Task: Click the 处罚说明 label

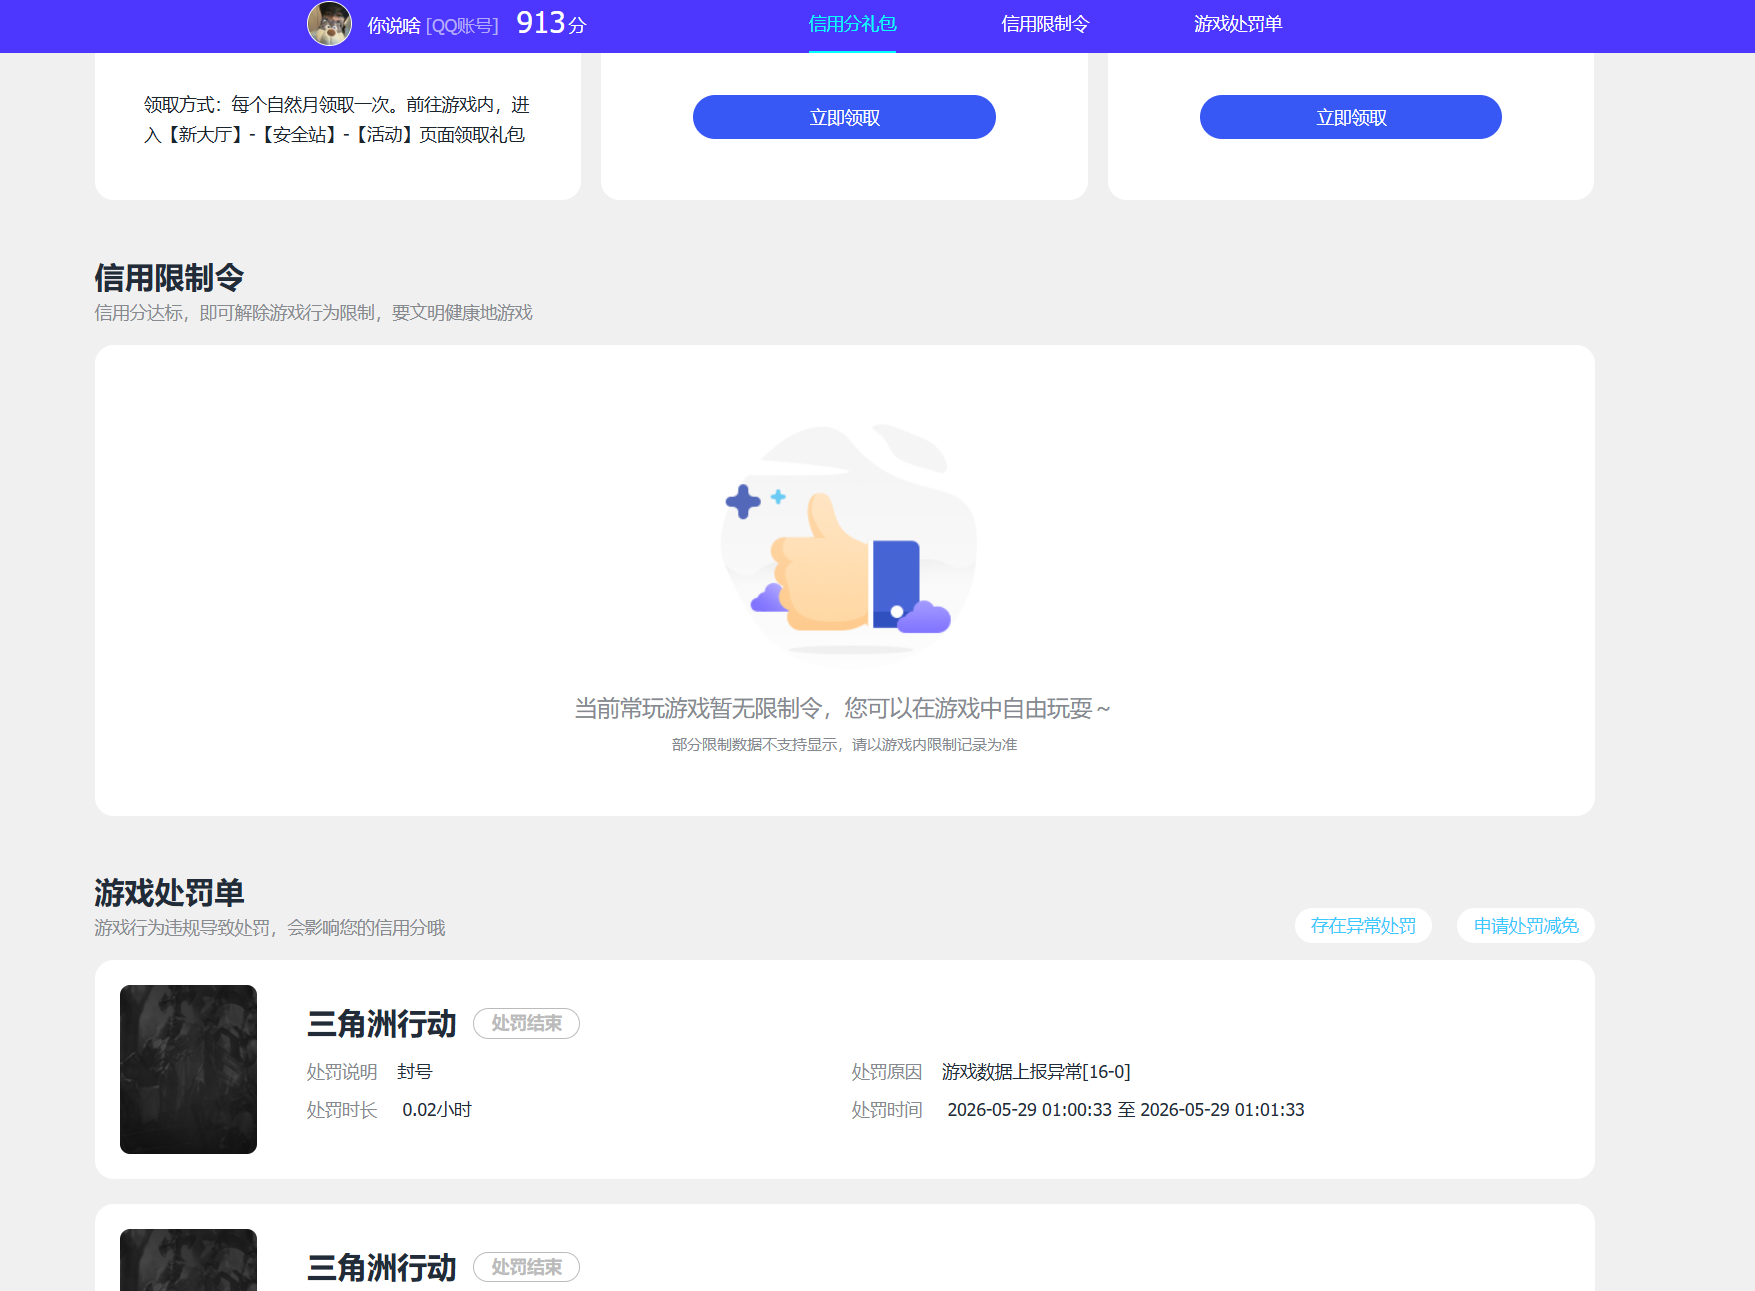Action: tap(342, 1072)
